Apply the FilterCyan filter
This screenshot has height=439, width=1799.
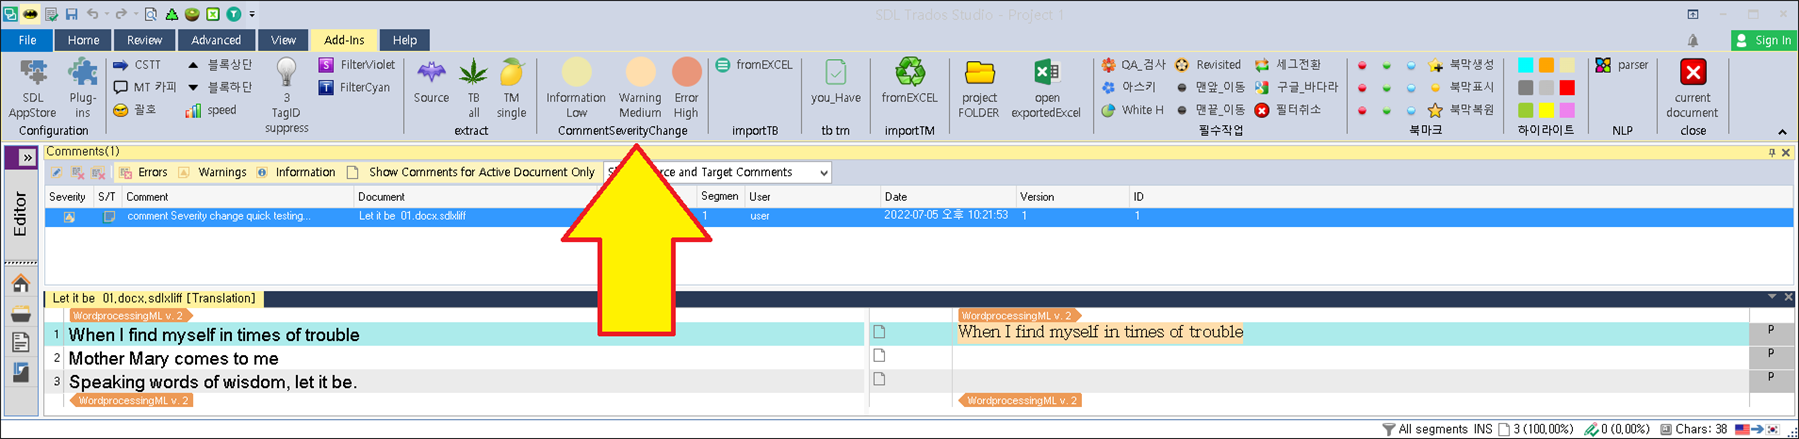354,87
